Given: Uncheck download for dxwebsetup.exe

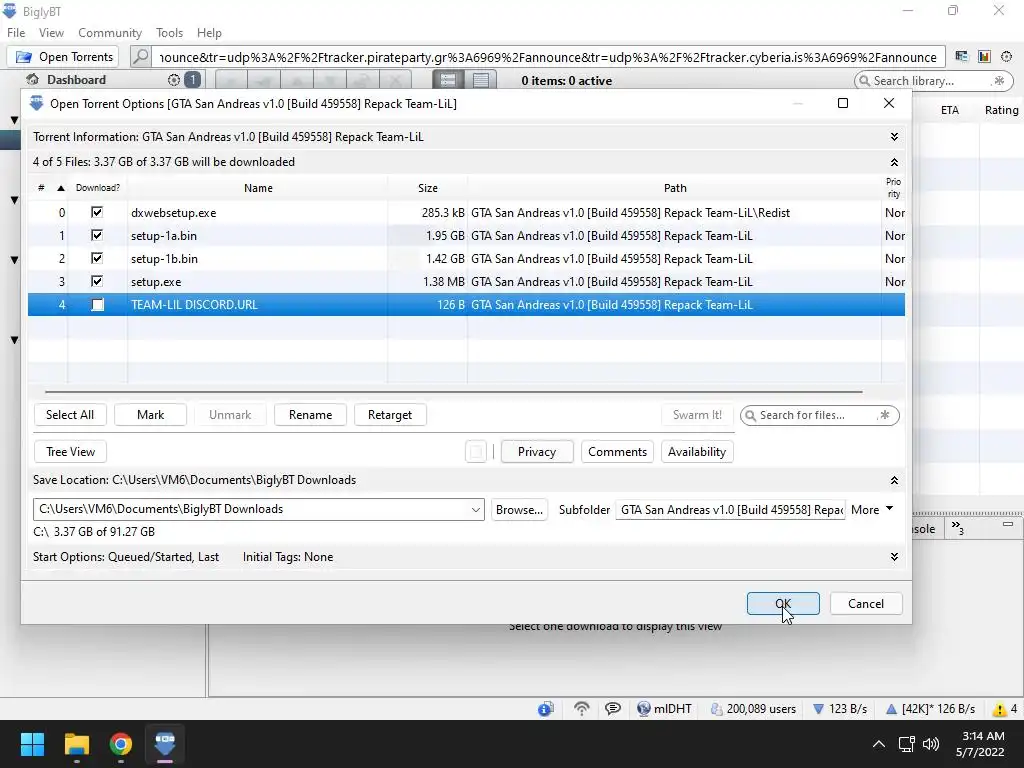Looking at the screenshot, I should point(97,212).
